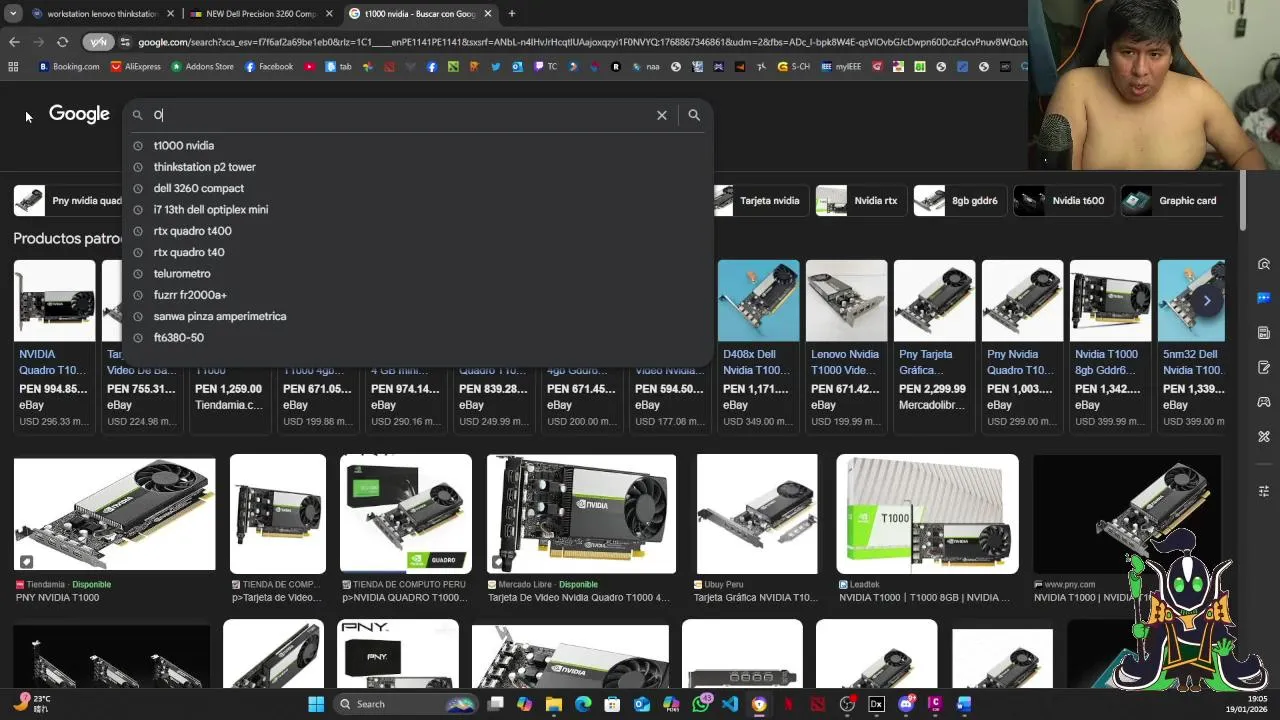The width and height of the screenshot is (1280, 720).
Task: Select the 'Nvidia t600' filter chip
Action: click(1062, 201)
